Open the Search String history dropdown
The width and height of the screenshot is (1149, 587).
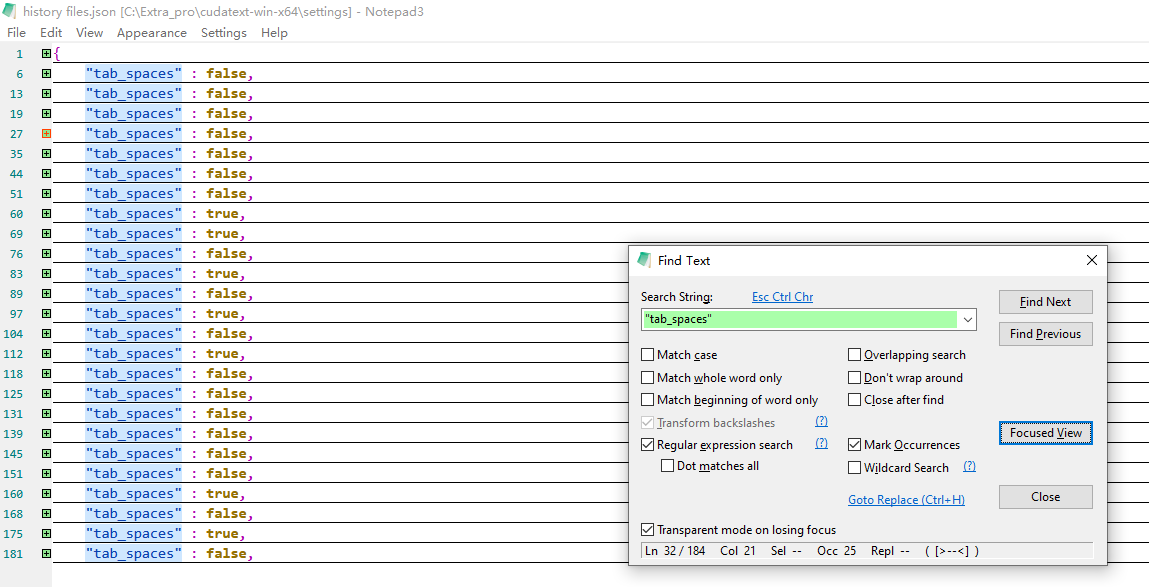966,320
